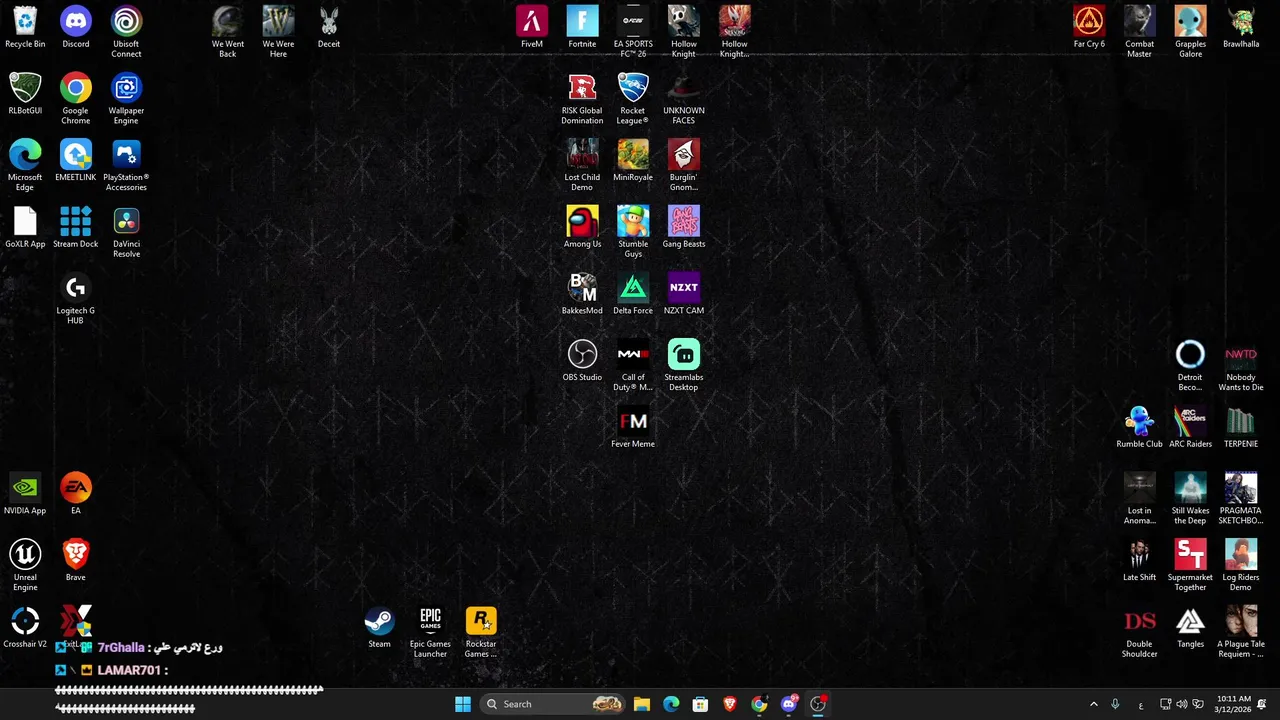The width and height of the screenshot is (1280, 720).
Task: Select the Rumble Club icon
Action: point(1139,428)
